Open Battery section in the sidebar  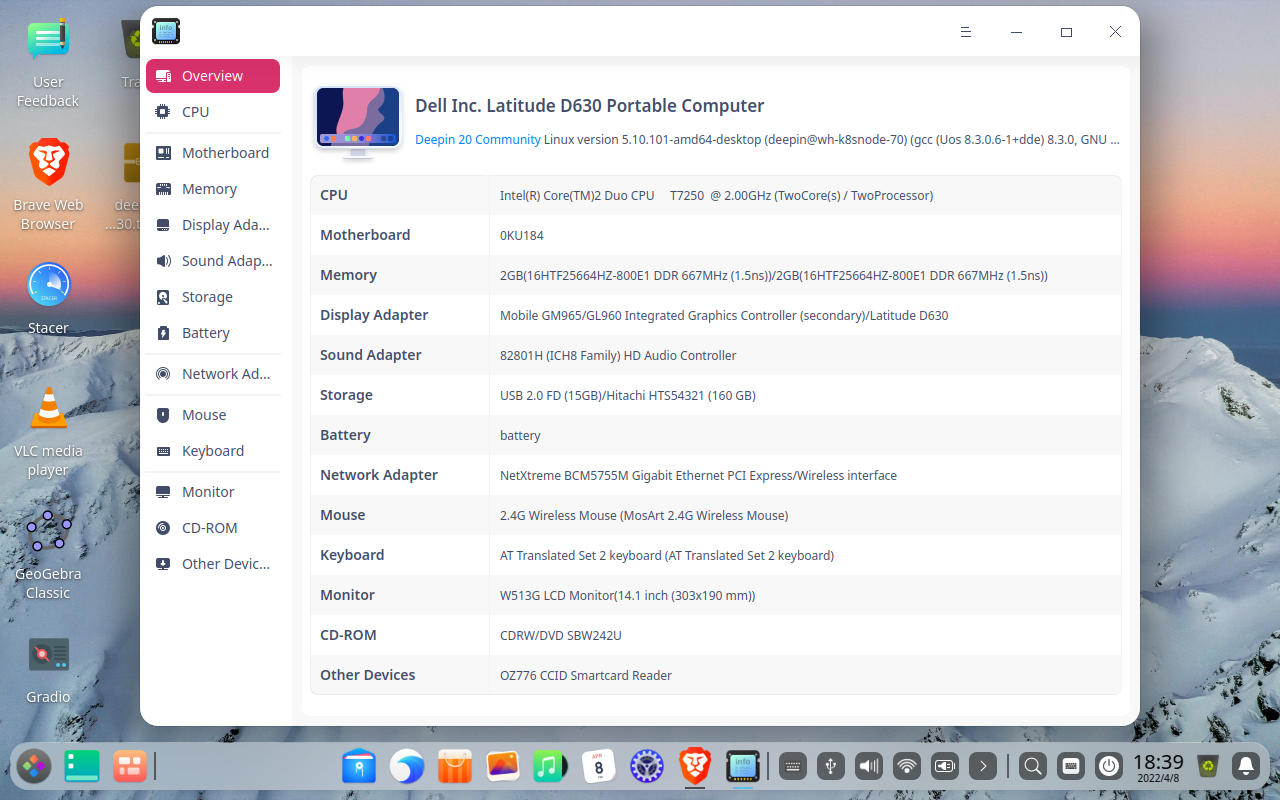[213, 333]
